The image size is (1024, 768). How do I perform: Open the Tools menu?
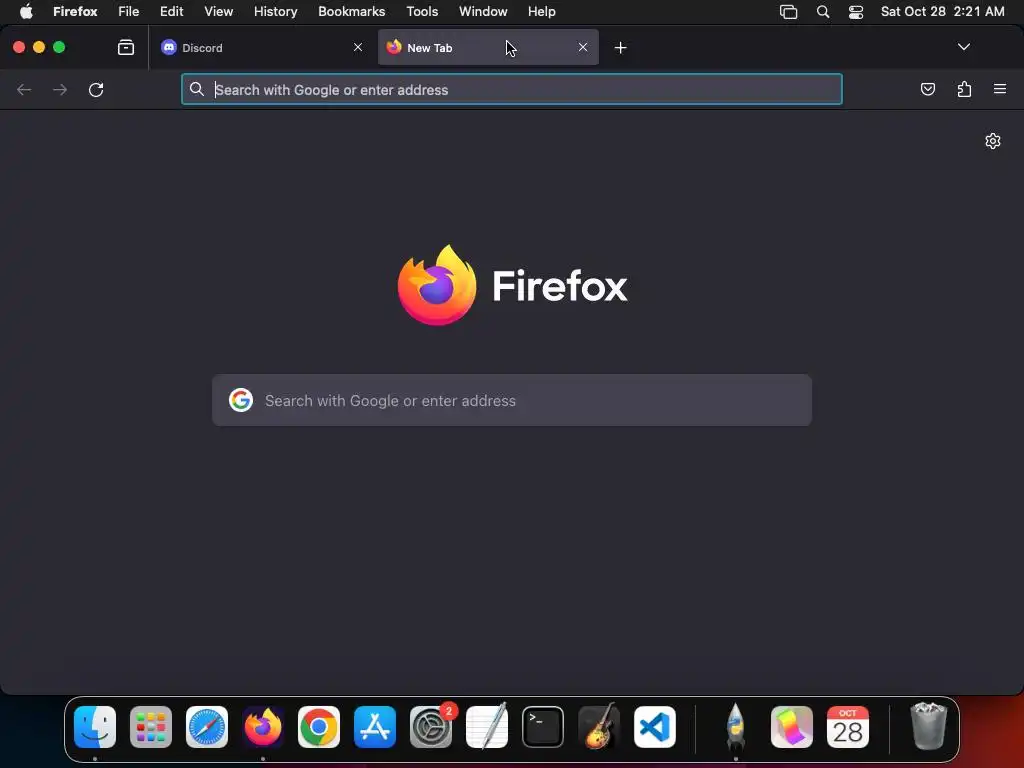[422, 11]
